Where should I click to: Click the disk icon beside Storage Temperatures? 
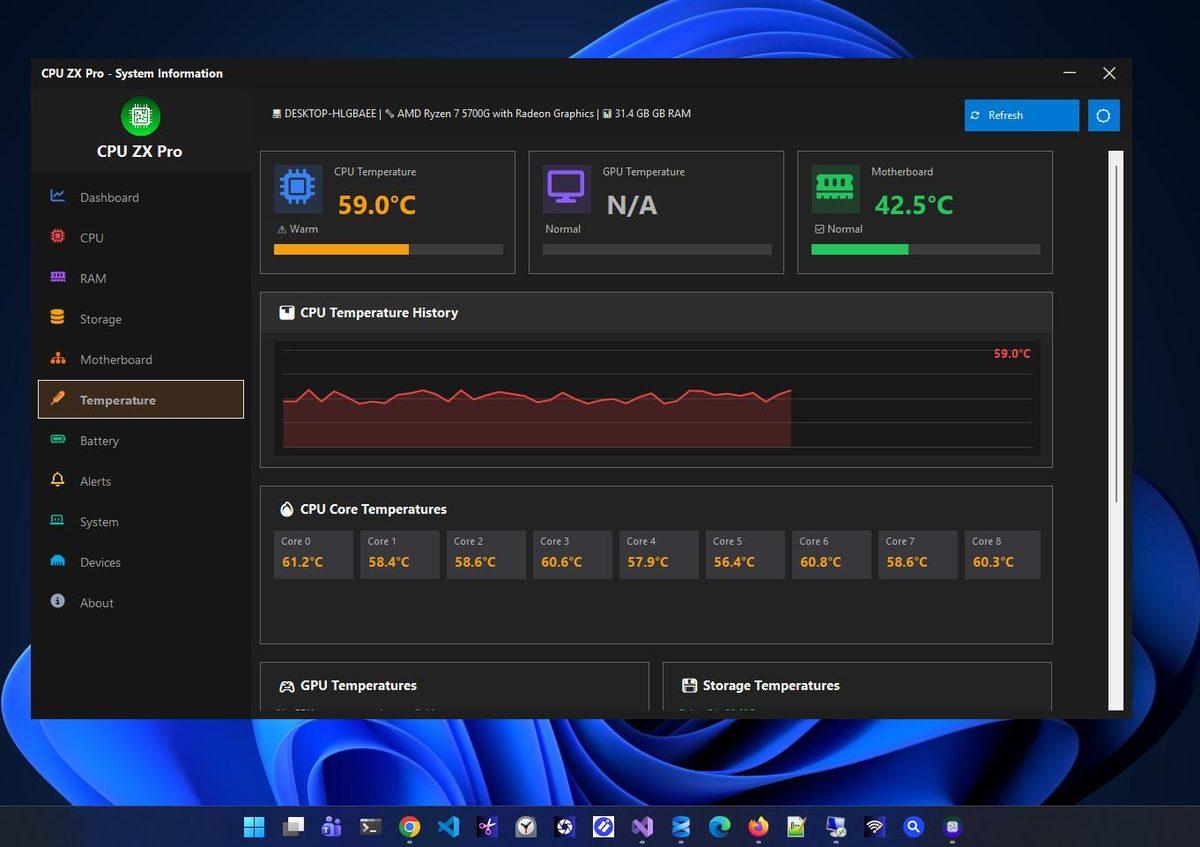(689, 685)
